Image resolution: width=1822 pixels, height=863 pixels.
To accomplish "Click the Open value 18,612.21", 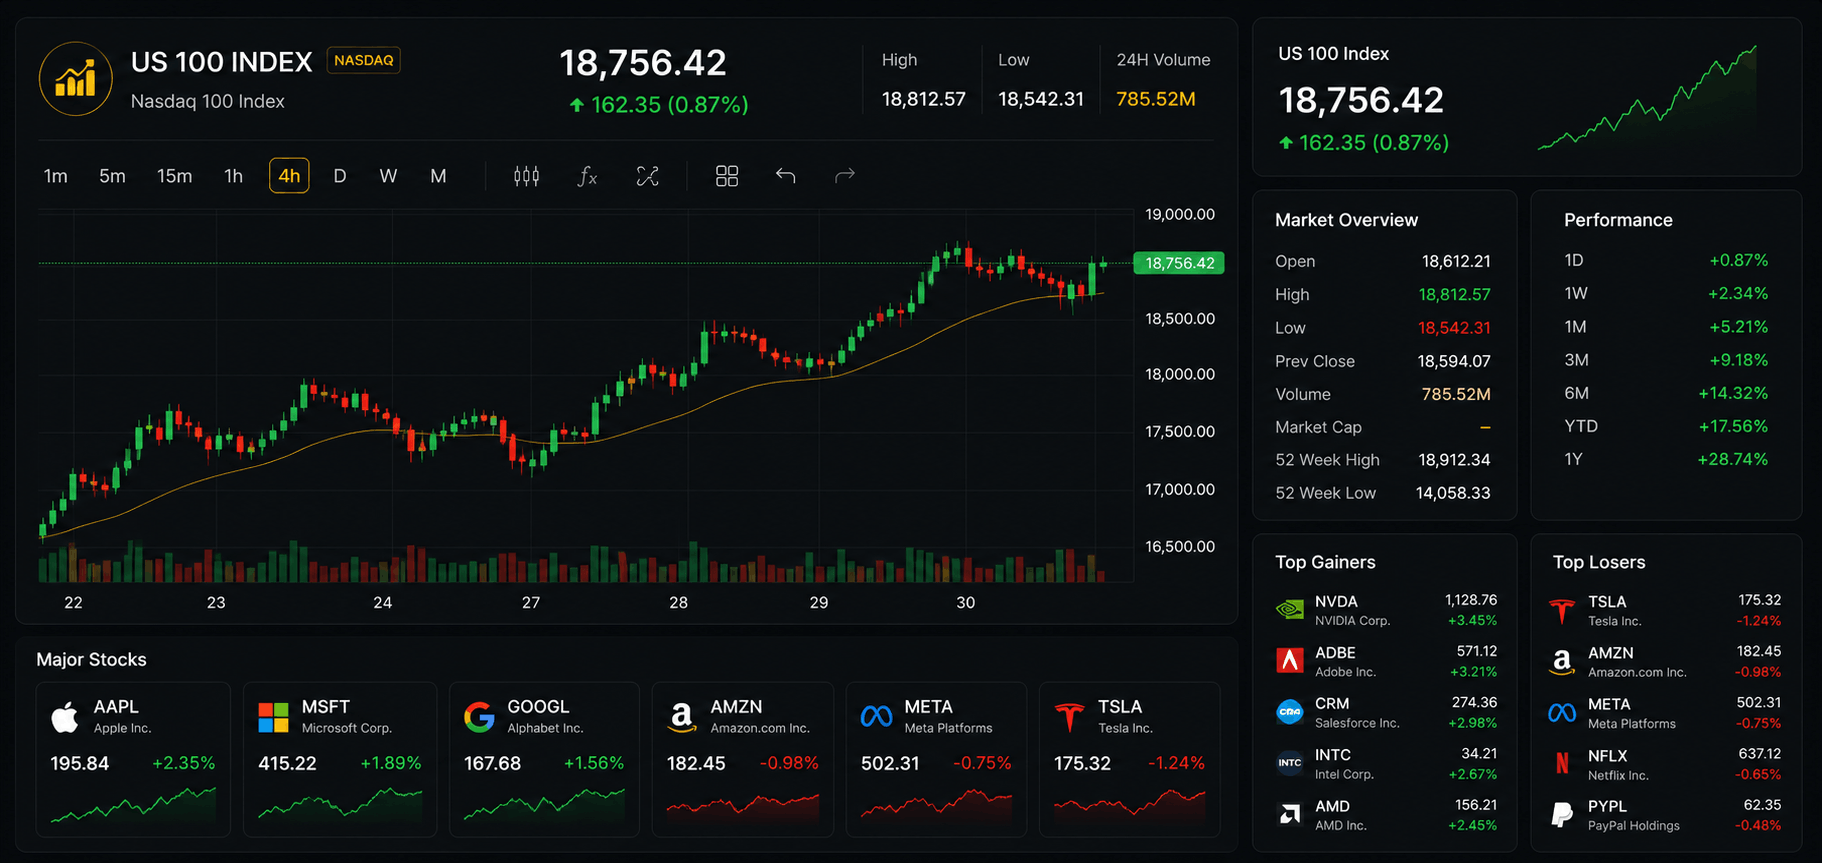I will pos(1456,261).
